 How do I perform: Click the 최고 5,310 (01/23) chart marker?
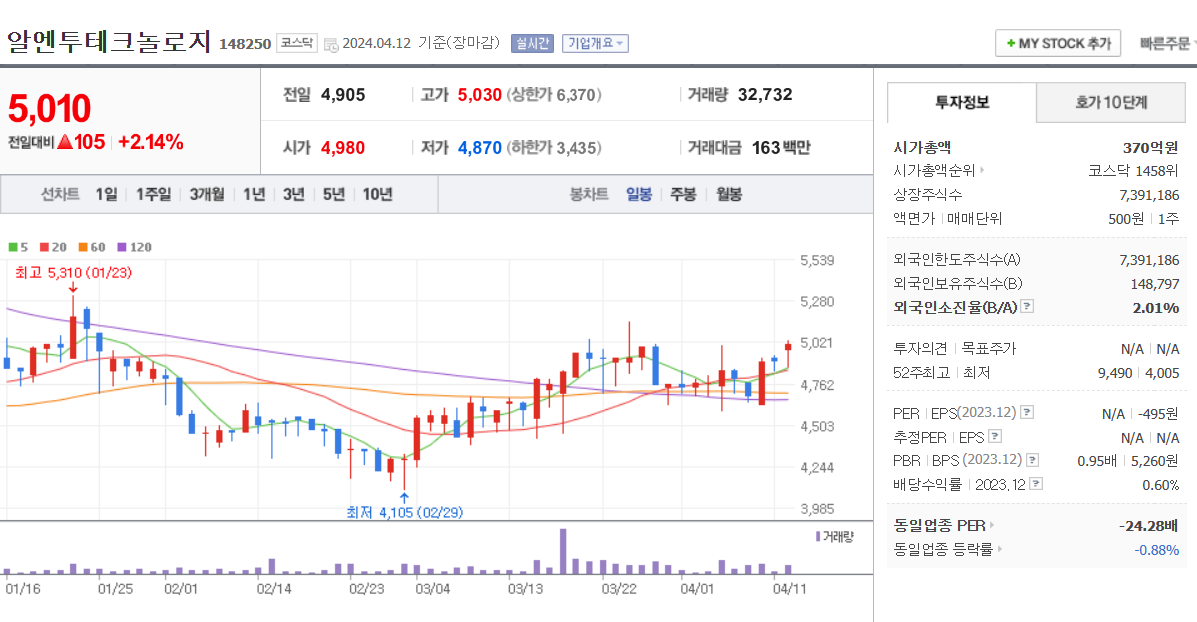[x=73, y=272]
